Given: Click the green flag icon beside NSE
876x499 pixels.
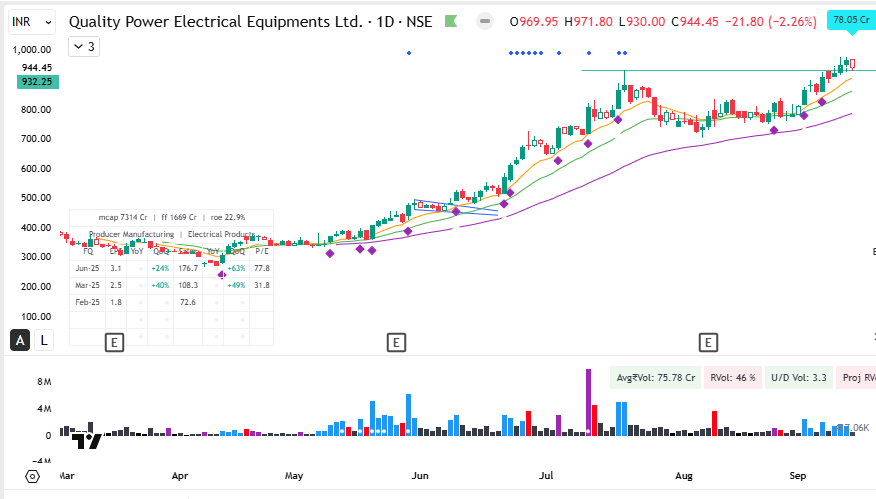Looking at the screenshot, I should (451, 21).
